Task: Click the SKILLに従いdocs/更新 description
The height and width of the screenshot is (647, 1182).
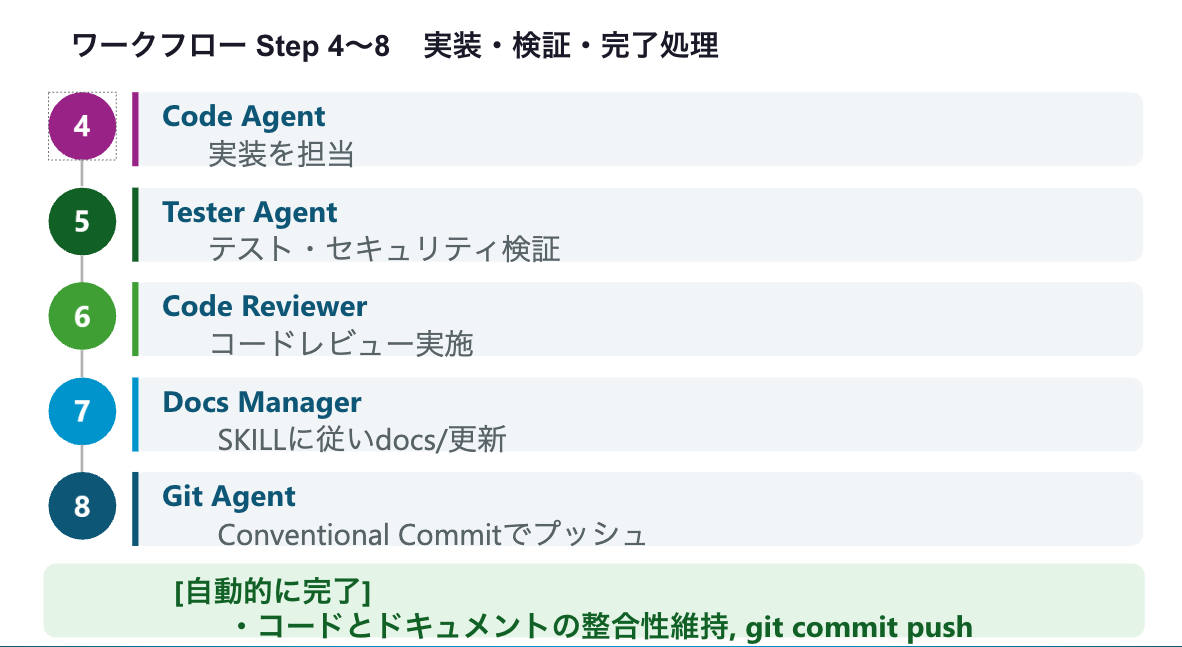Action: click(x=362, y=439)
